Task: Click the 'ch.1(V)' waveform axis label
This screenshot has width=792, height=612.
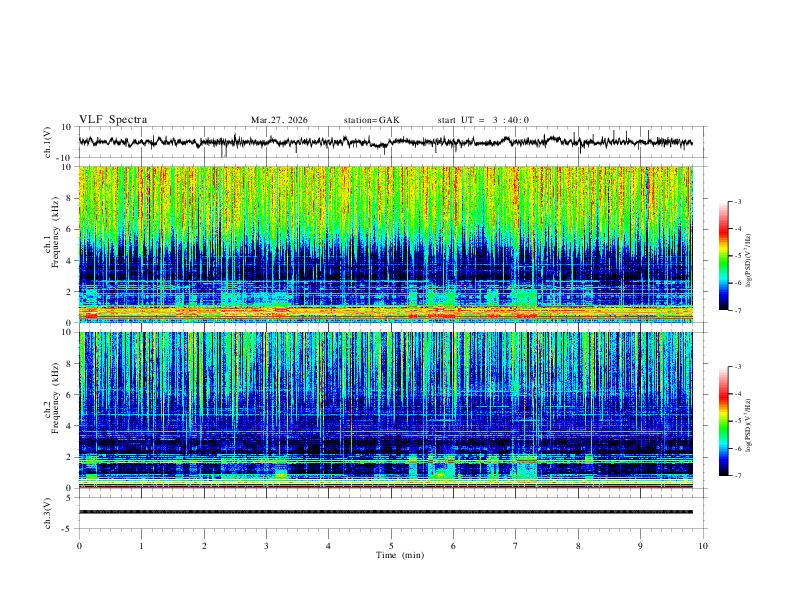Action: point(48,142)
